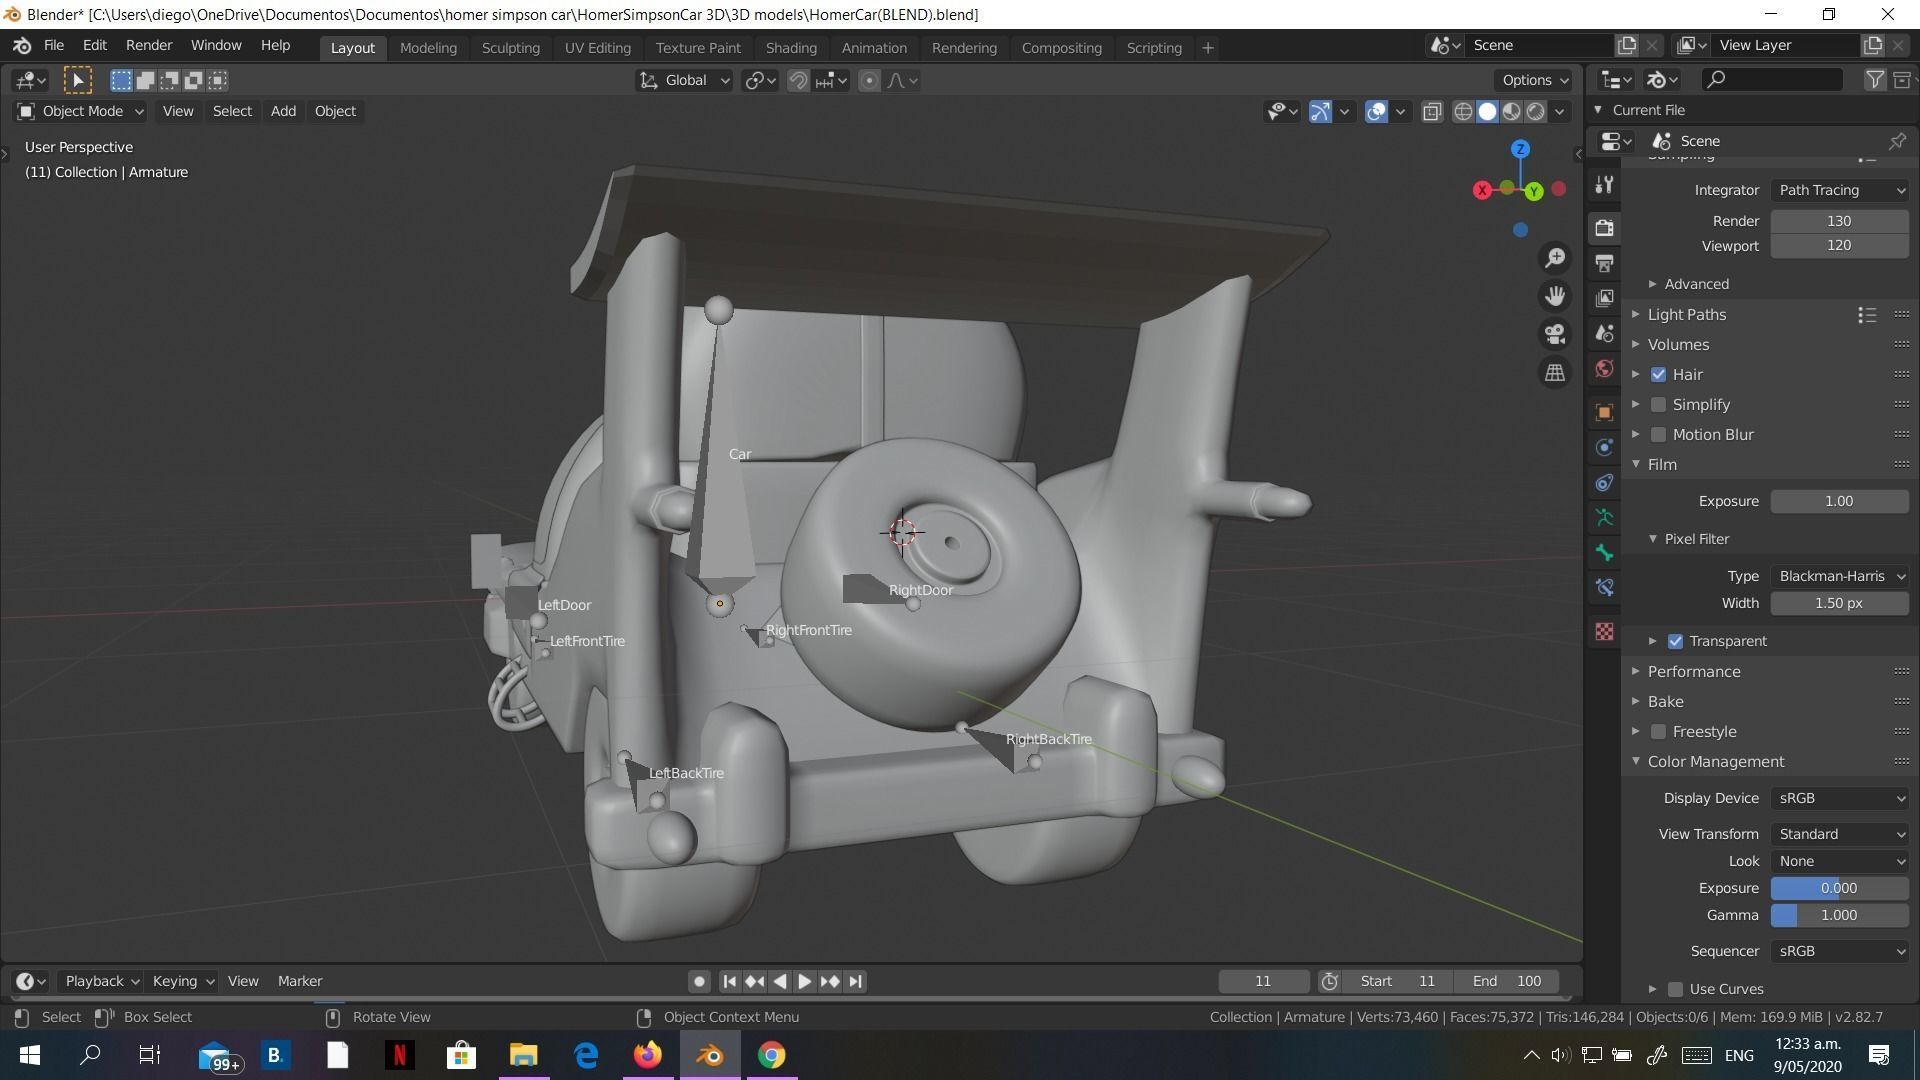This screenshot has height=1080, width=1920.
Task: Open the Object Constraints properties icon
Action: pyautogui.click(x=1604, y=482)
